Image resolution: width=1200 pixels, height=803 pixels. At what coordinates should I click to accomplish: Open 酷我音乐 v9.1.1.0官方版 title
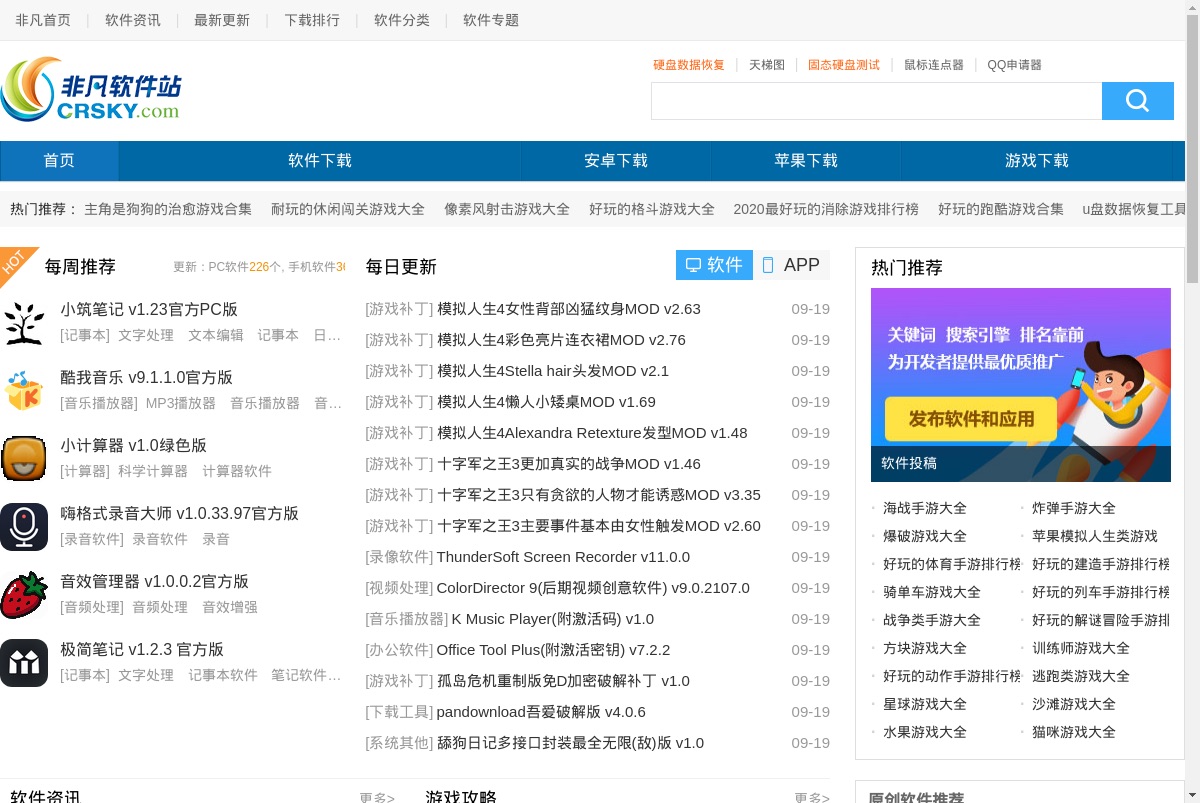(146, 378)
